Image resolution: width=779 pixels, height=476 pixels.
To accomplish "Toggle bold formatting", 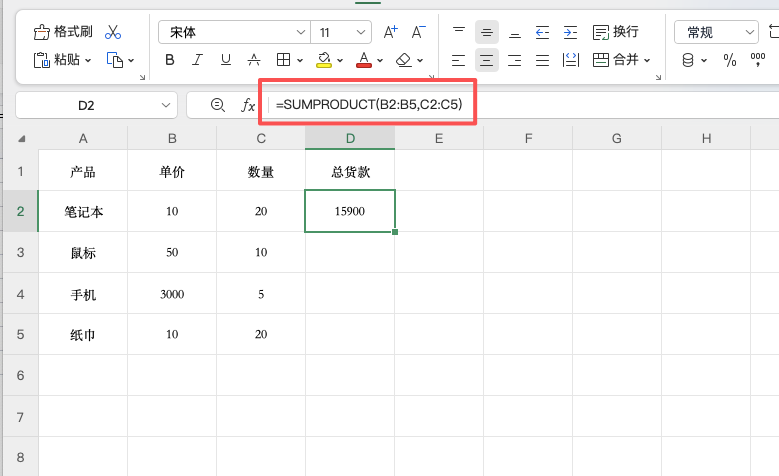I will pyautogui.click(x=169, y=60).
